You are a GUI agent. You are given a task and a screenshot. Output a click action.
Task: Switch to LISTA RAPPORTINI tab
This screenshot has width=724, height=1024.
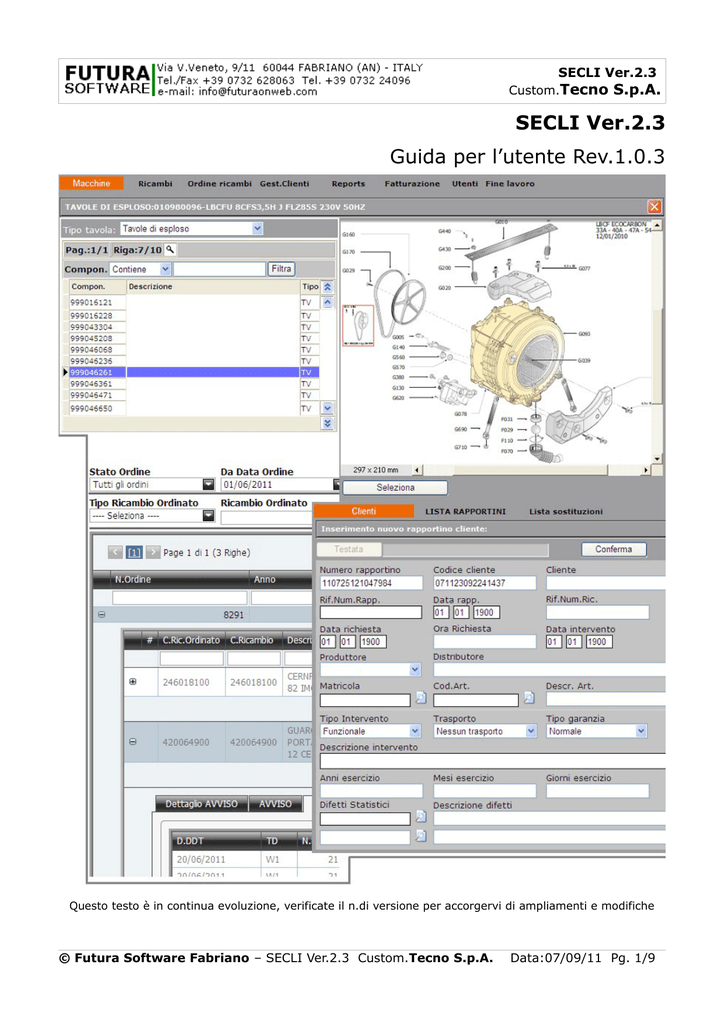click(465, 511)
